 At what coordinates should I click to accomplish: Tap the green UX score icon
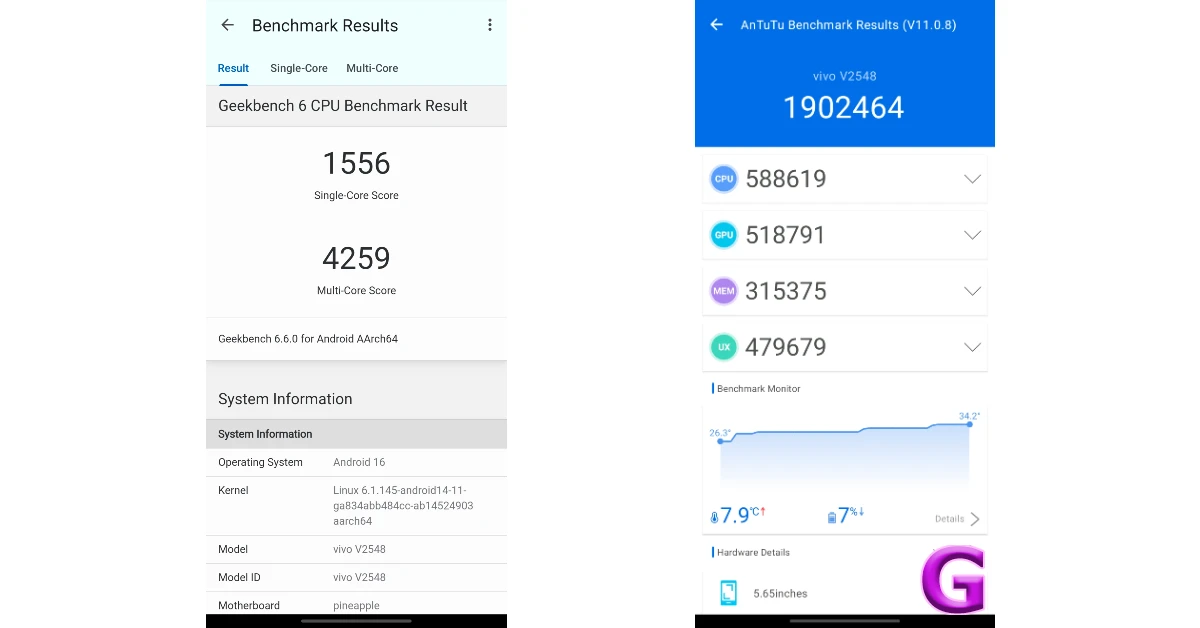click(724, 347)
